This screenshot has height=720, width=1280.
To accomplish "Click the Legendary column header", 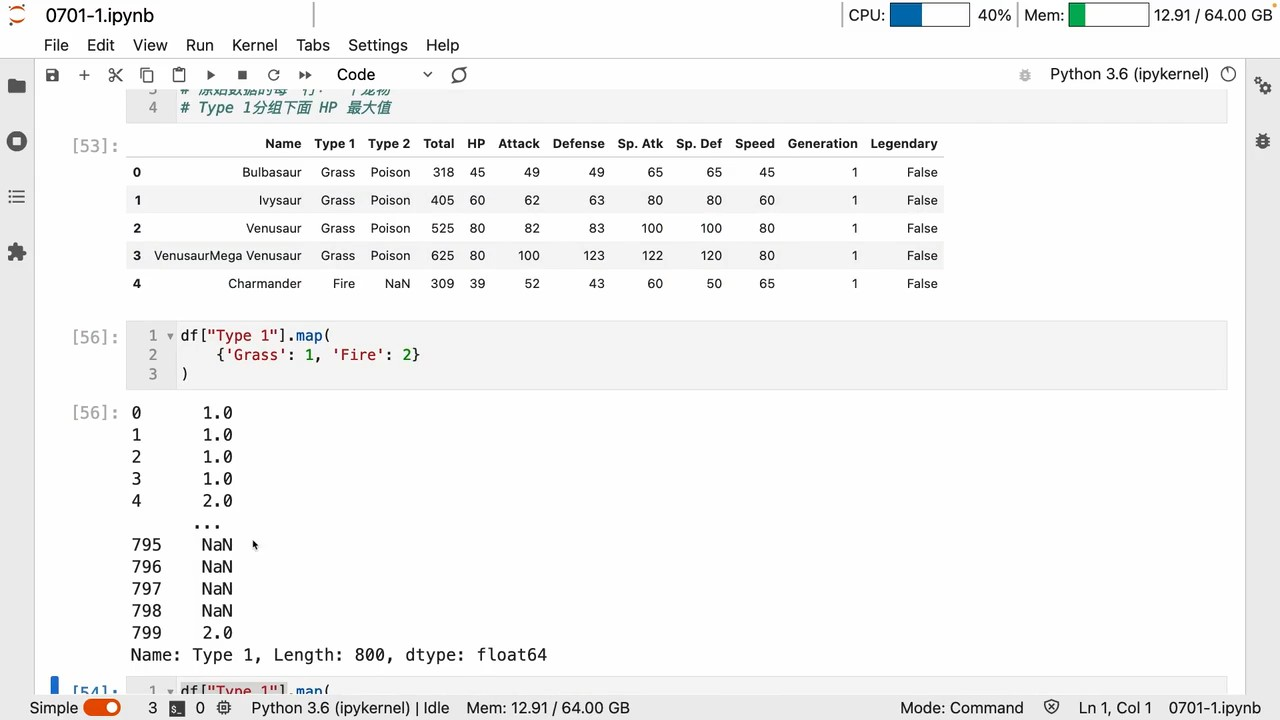I will [x=904, y=144].
